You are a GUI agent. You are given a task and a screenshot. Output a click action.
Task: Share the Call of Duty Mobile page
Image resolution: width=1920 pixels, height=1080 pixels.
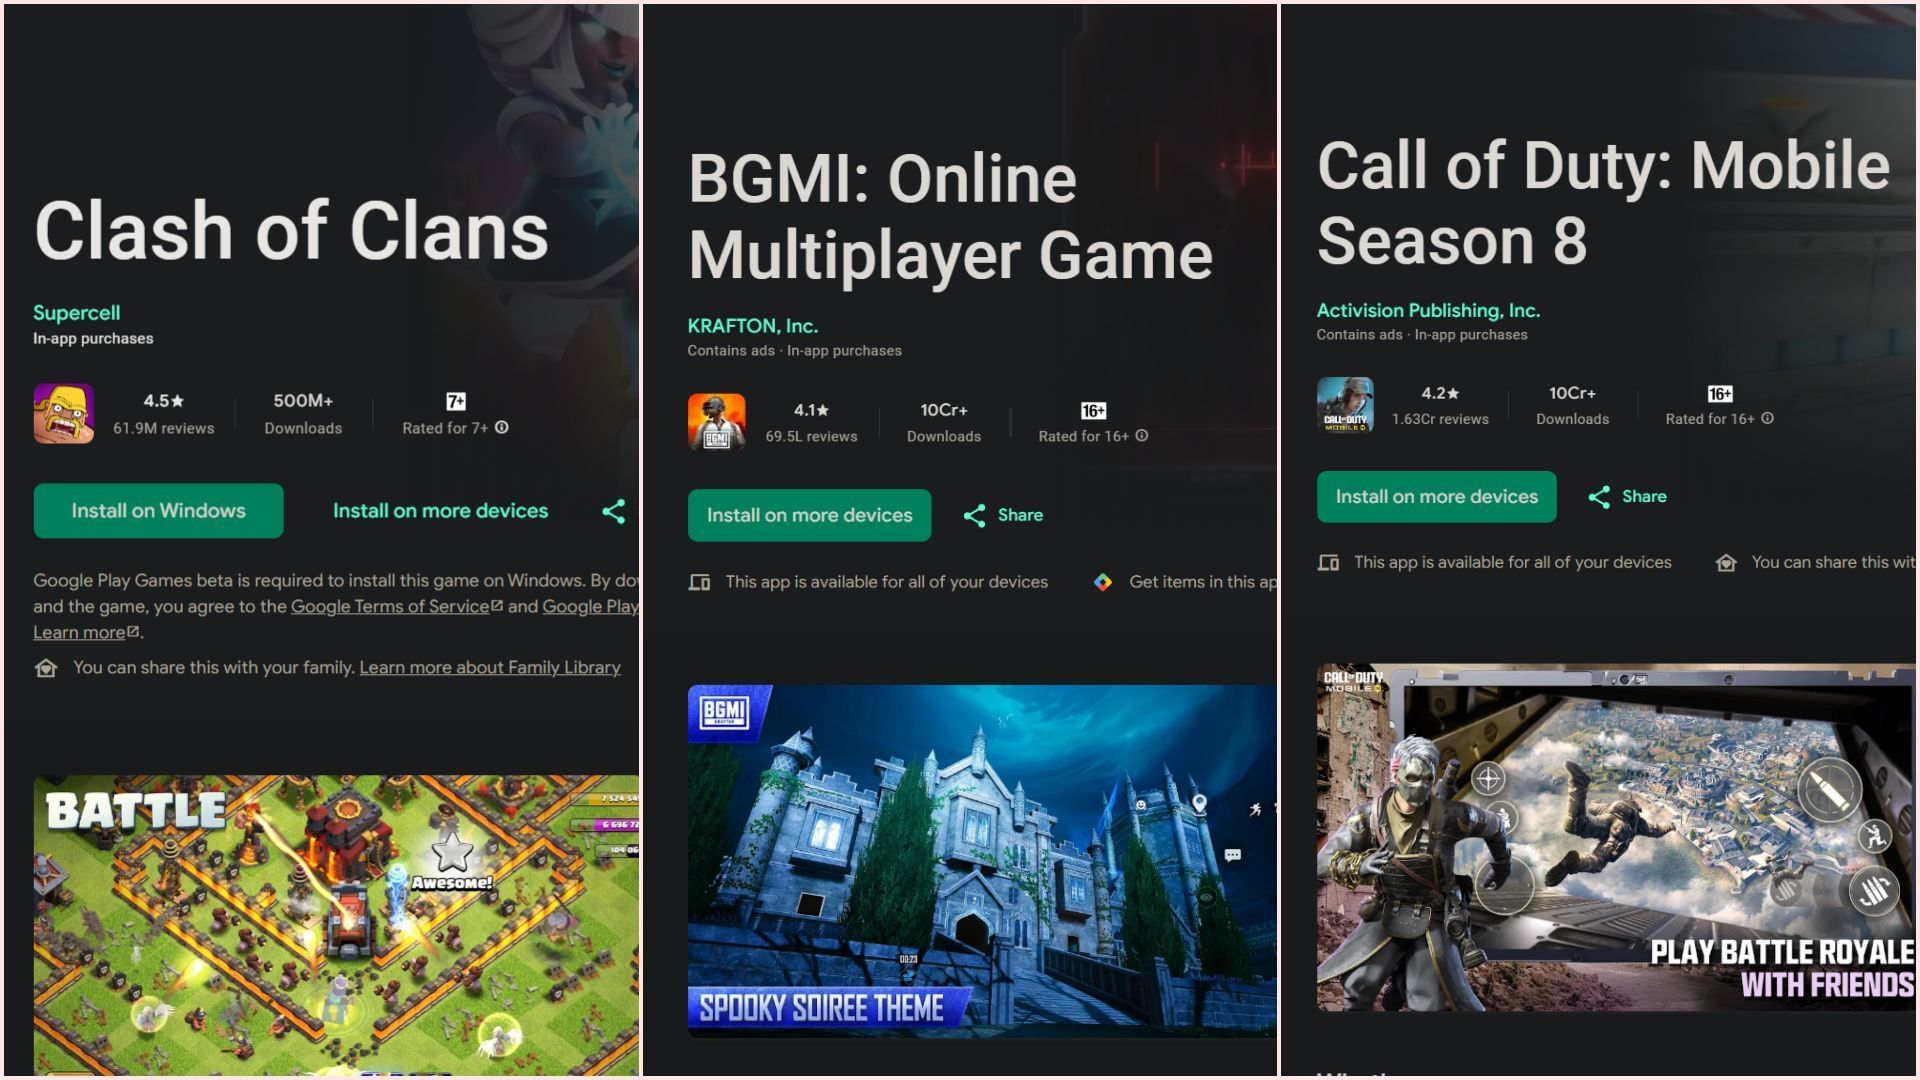1627,497
